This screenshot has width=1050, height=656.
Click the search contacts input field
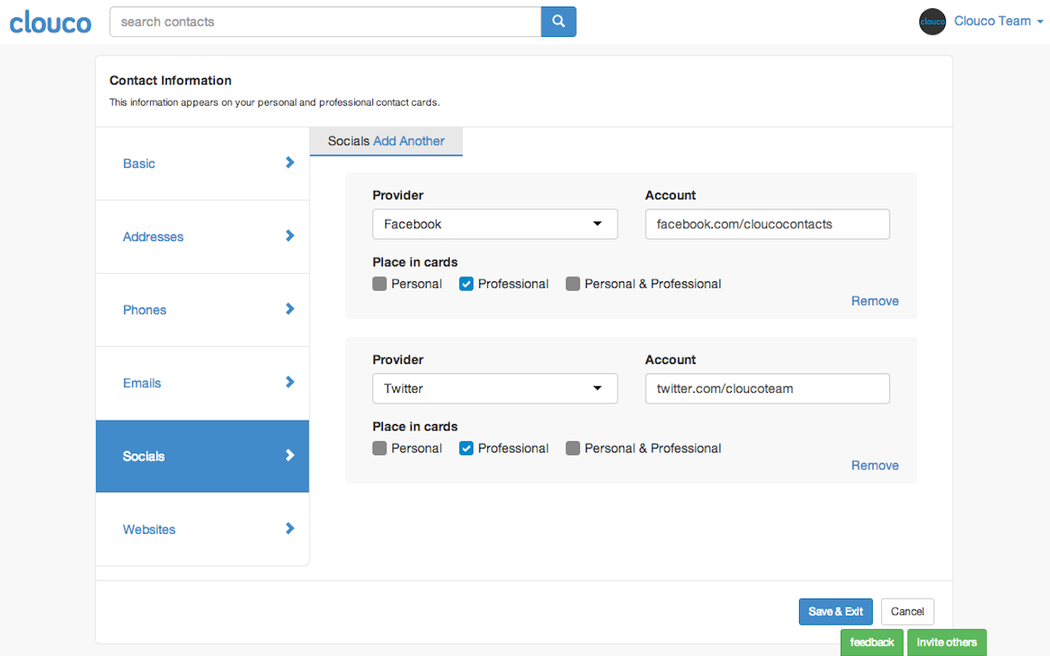pos(325,21)
